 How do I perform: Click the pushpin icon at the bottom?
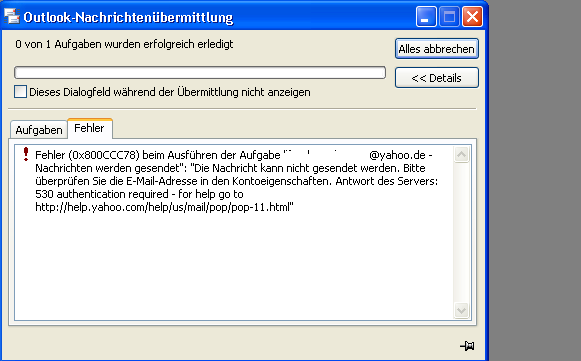click(x=467, y=345)
